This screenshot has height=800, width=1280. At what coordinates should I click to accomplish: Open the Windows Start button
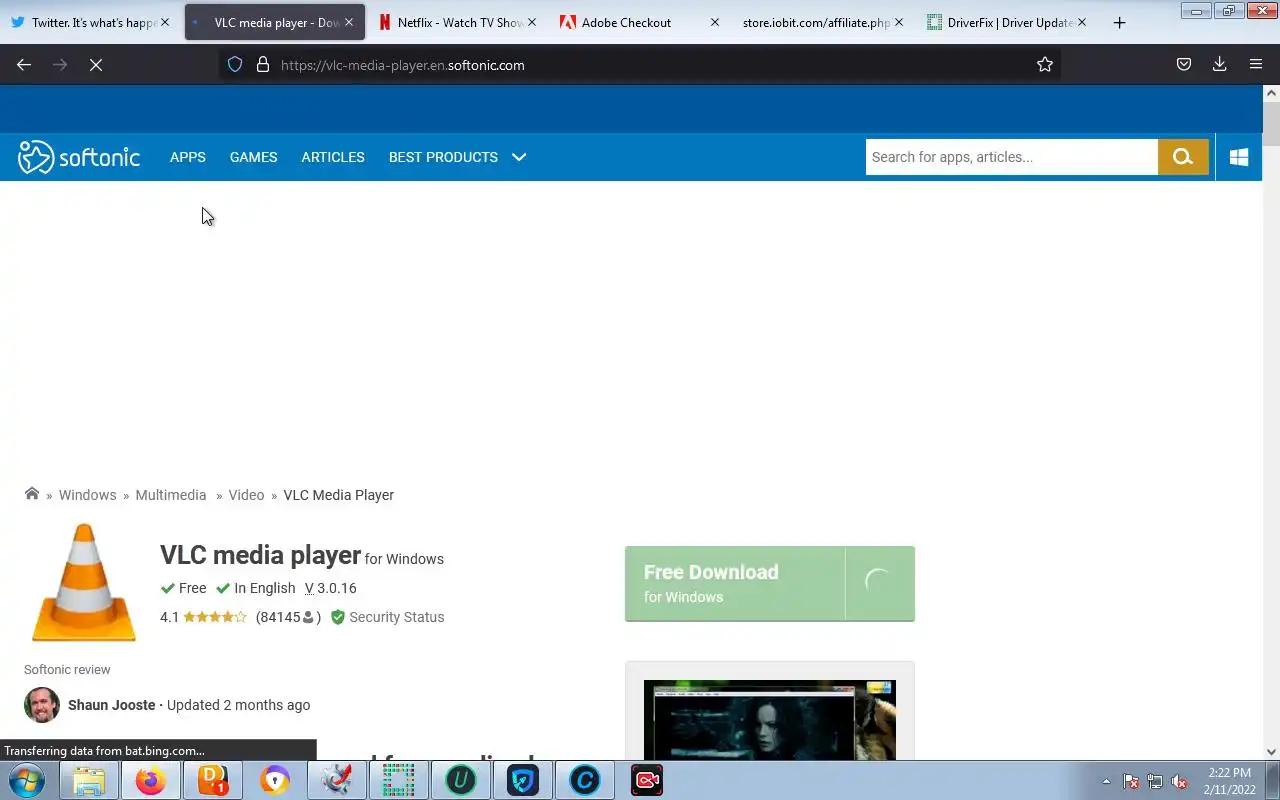coord(27,780)
